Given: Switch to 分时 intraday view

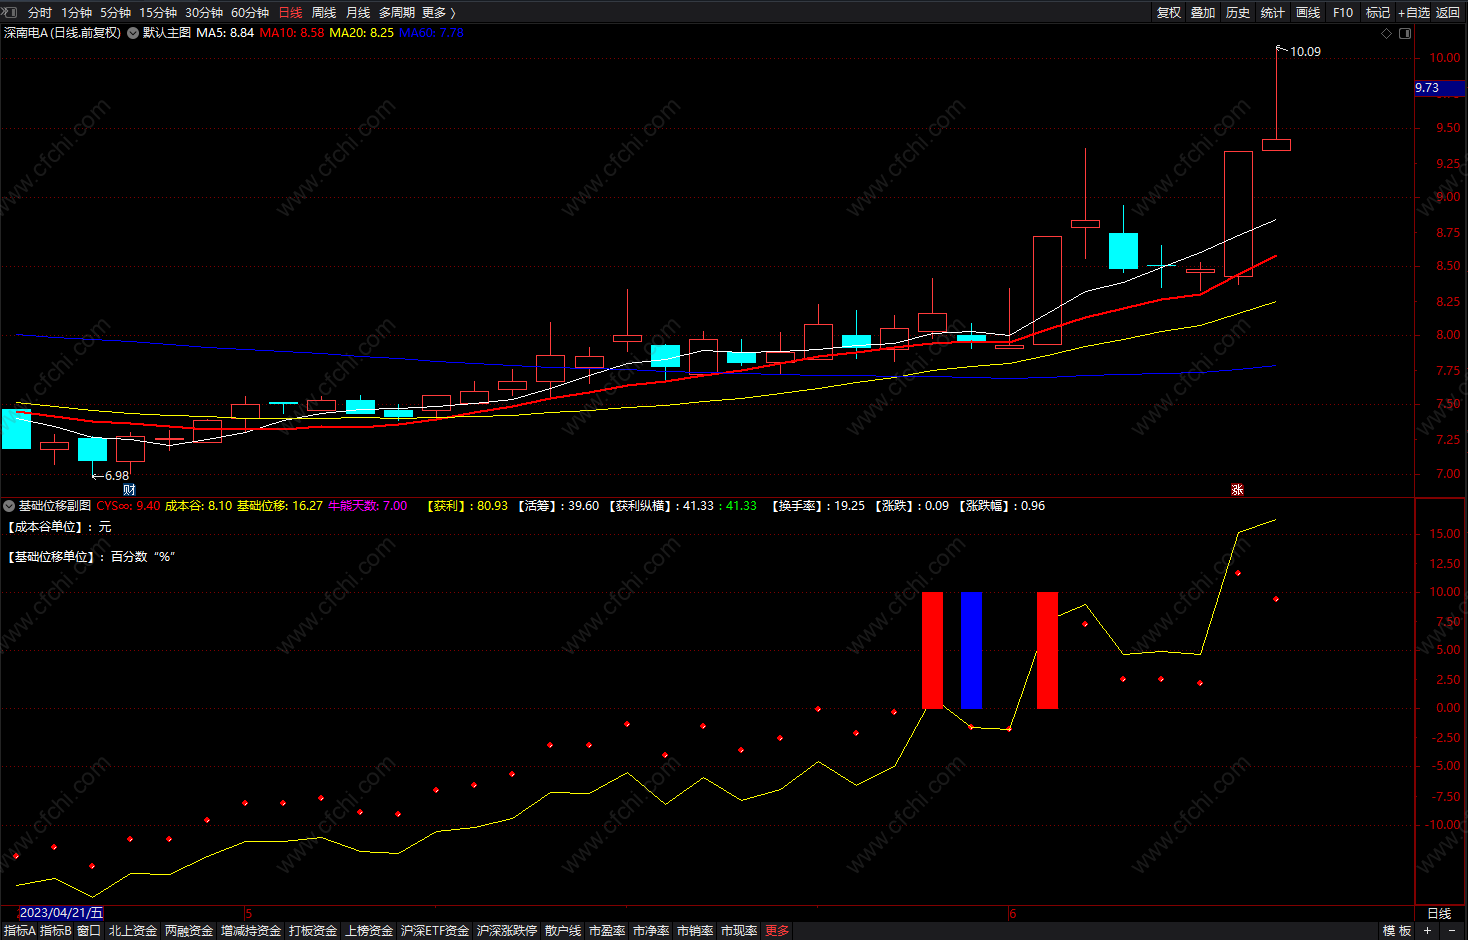Looking at the screenshot, I should tap(40, 13).
